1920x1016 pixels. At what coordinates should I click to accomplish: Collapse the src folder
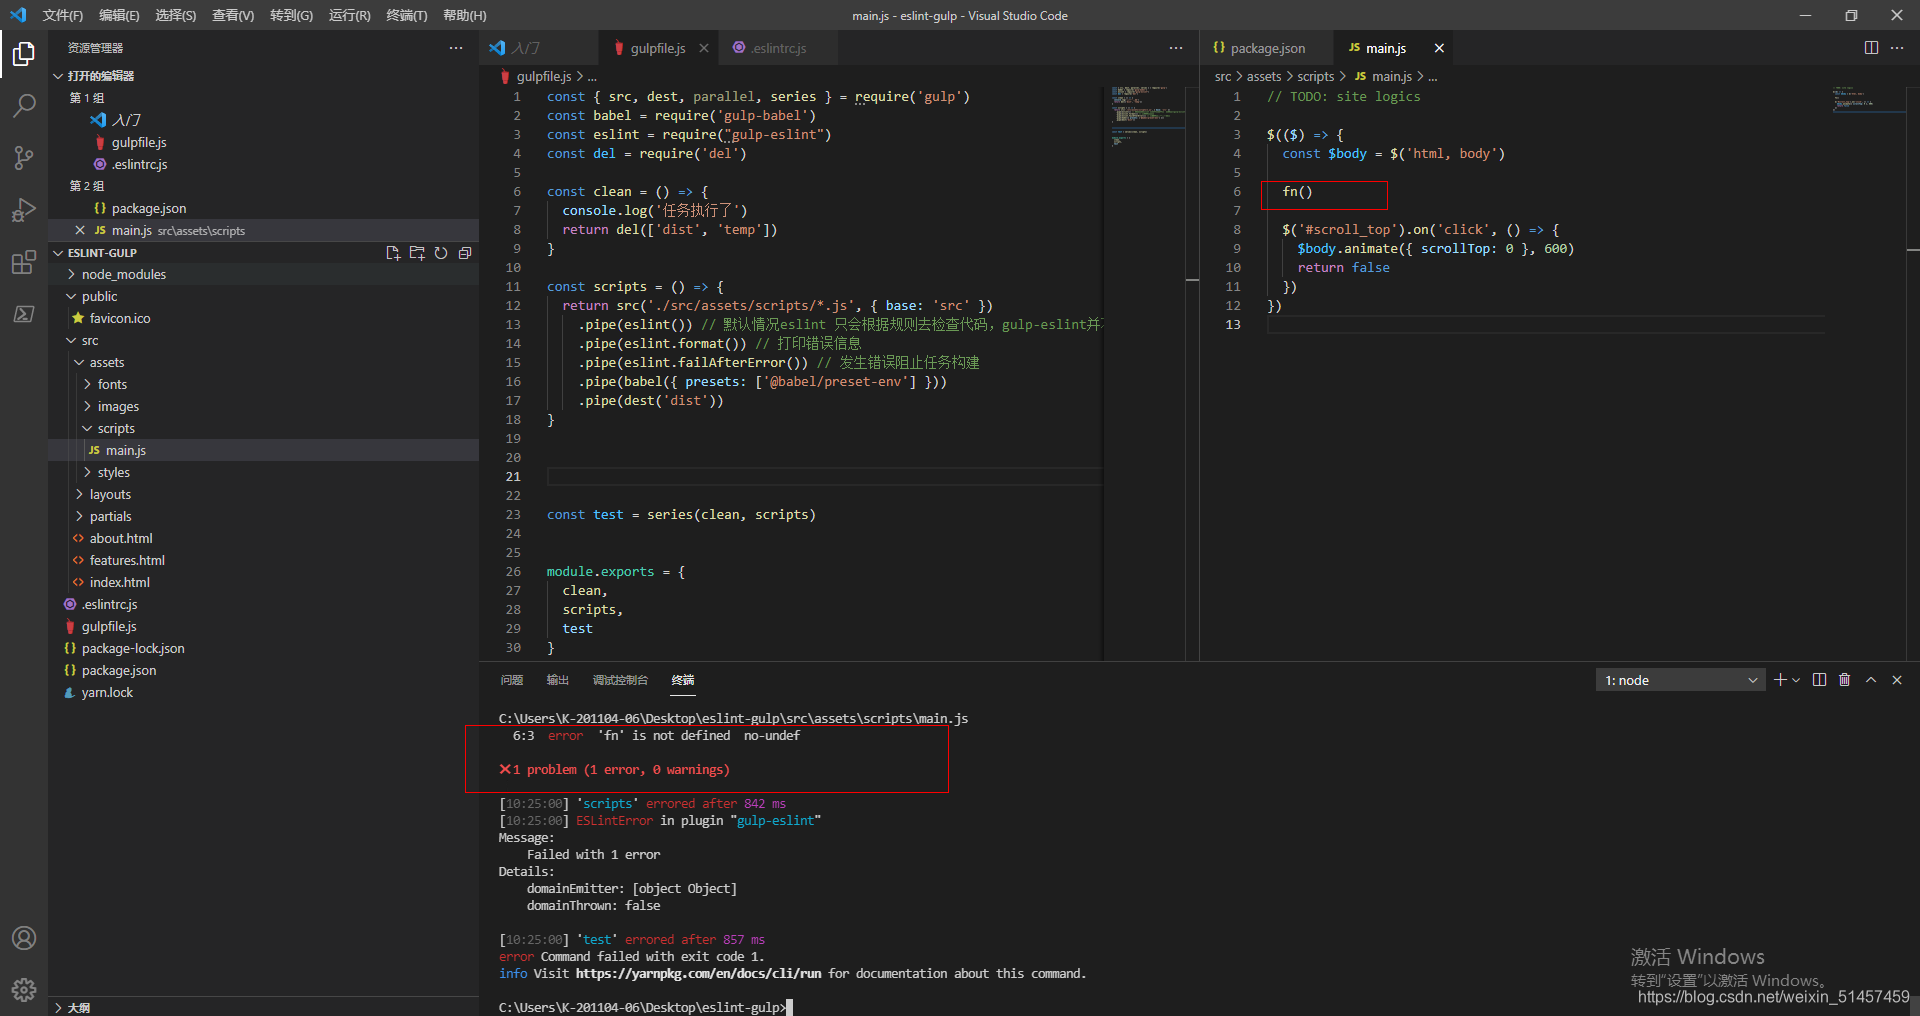[x=263, y=340]
